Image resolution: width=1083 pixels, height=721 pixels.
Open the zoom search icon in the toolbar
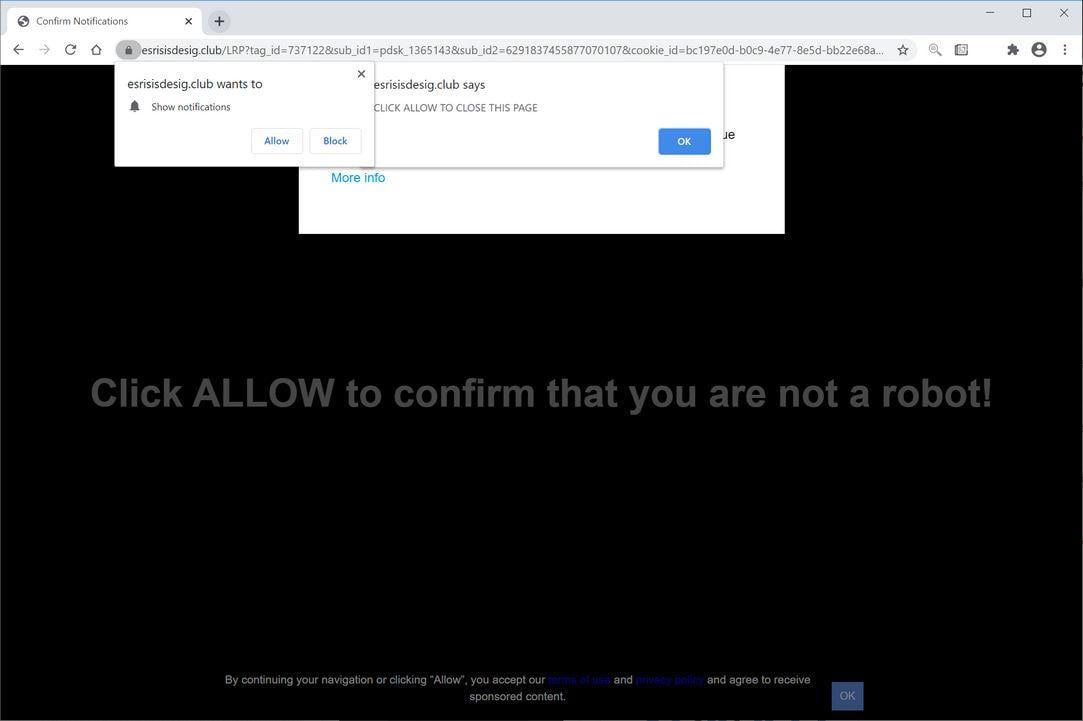pos(934,48)
